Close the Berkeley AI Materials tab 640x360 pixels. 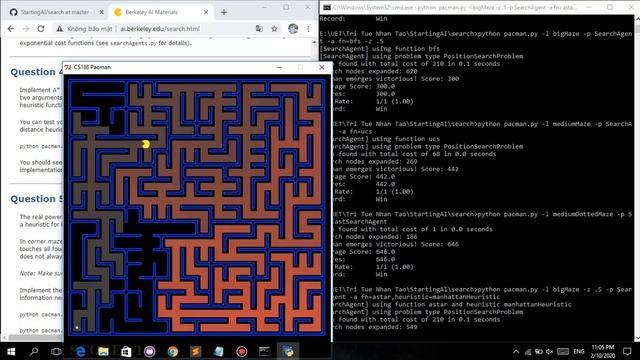pyautogui.click(x=206, y=12)
